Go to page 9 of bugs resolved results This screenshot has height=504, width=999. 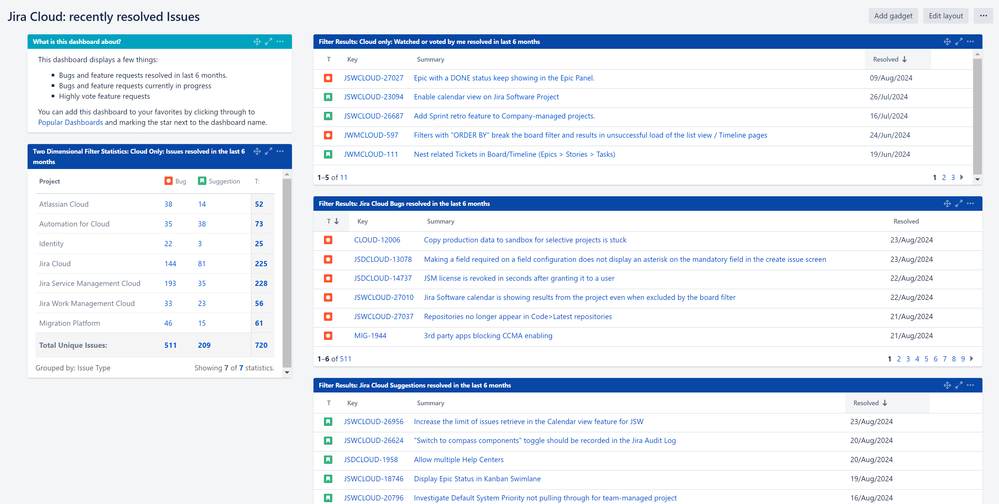pyautogui.click(x=963, y=359)
